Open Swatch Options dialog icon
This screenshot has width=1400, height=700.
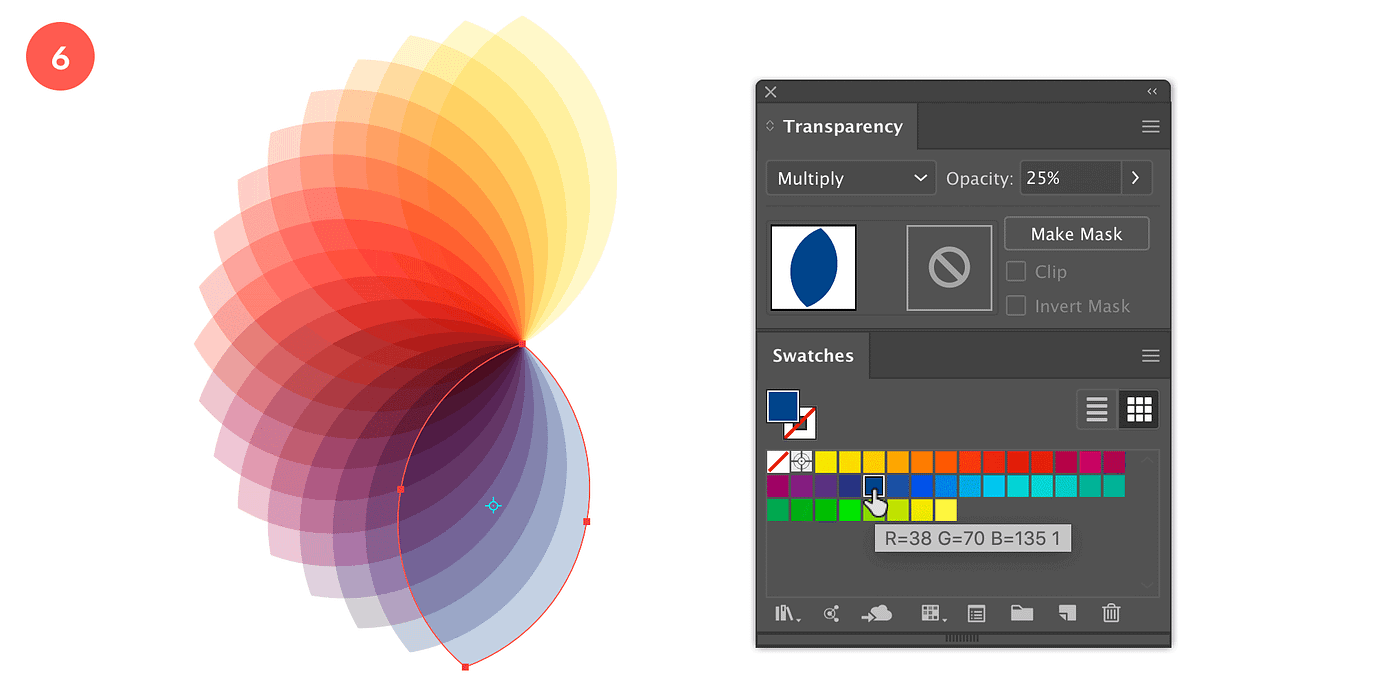(977, 614)
